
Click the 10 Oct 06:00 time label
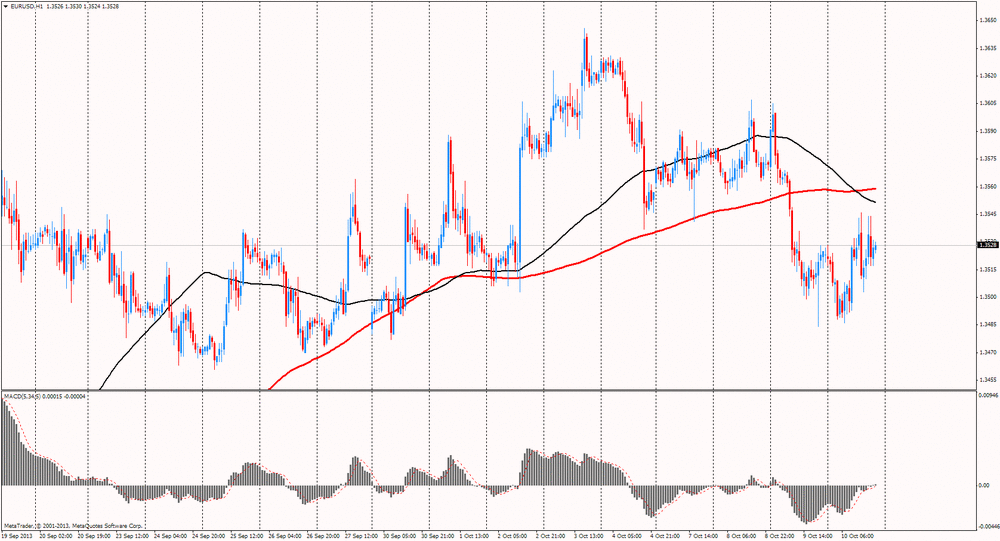click(858, 537)
